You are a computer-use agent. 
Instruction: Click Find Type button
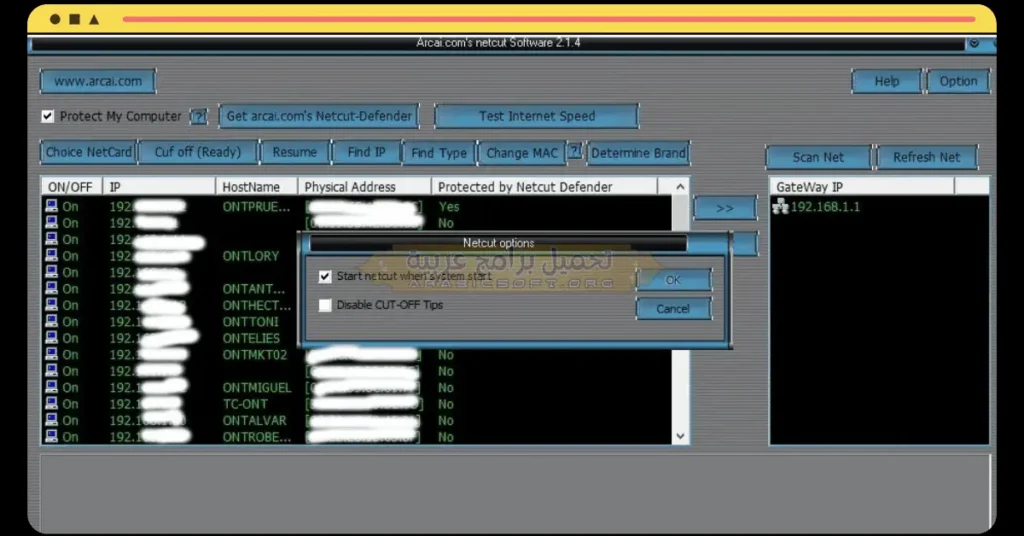point(439,153)
